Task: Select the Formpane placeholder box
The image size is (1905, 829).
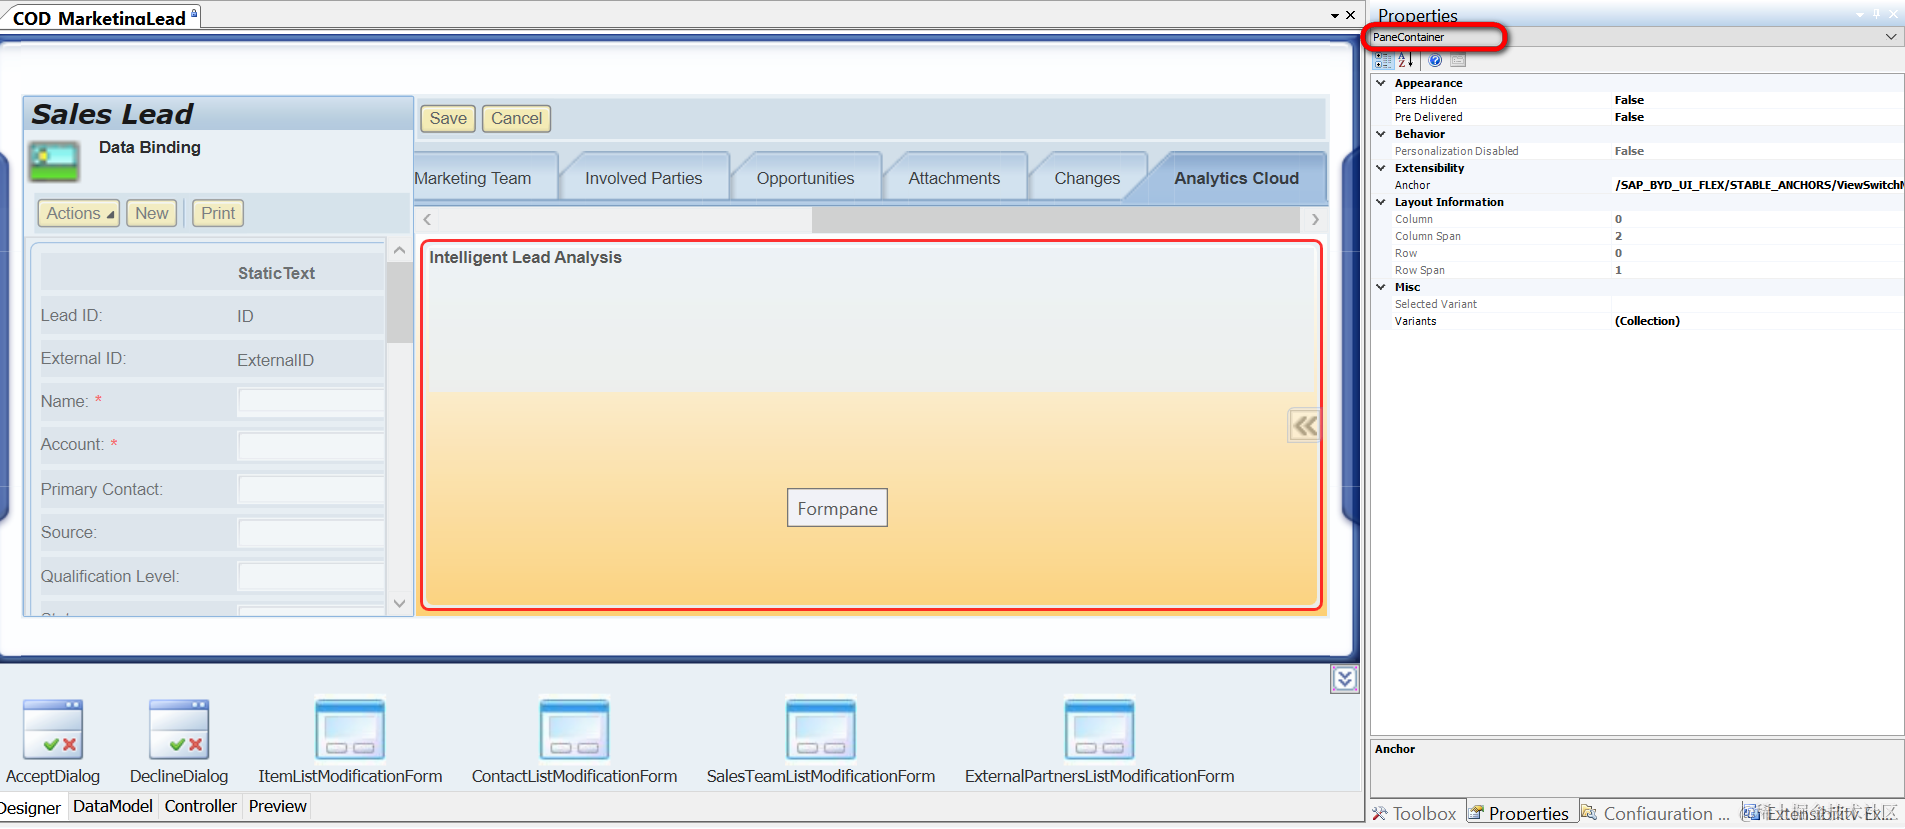Action: 837,508
